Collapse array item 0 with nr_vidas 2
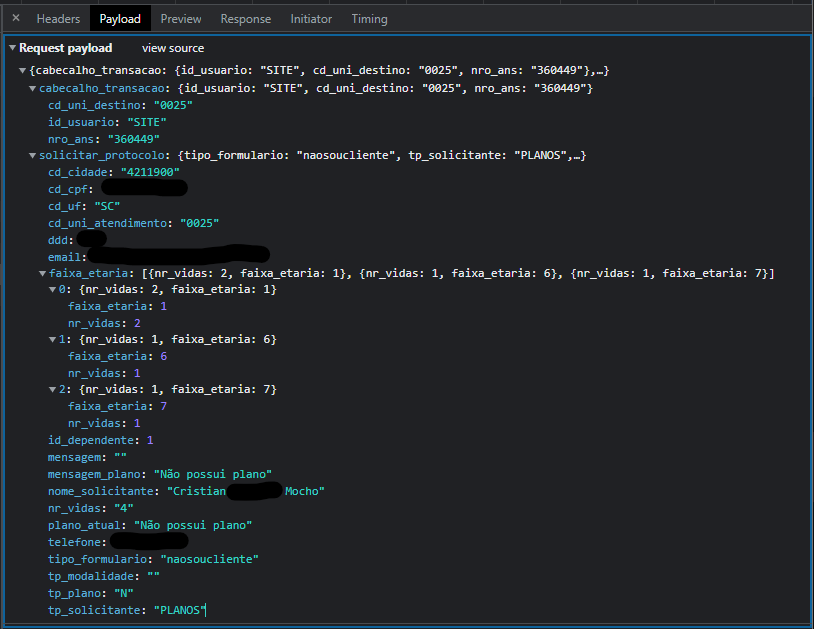 click(x=52, y=290)
